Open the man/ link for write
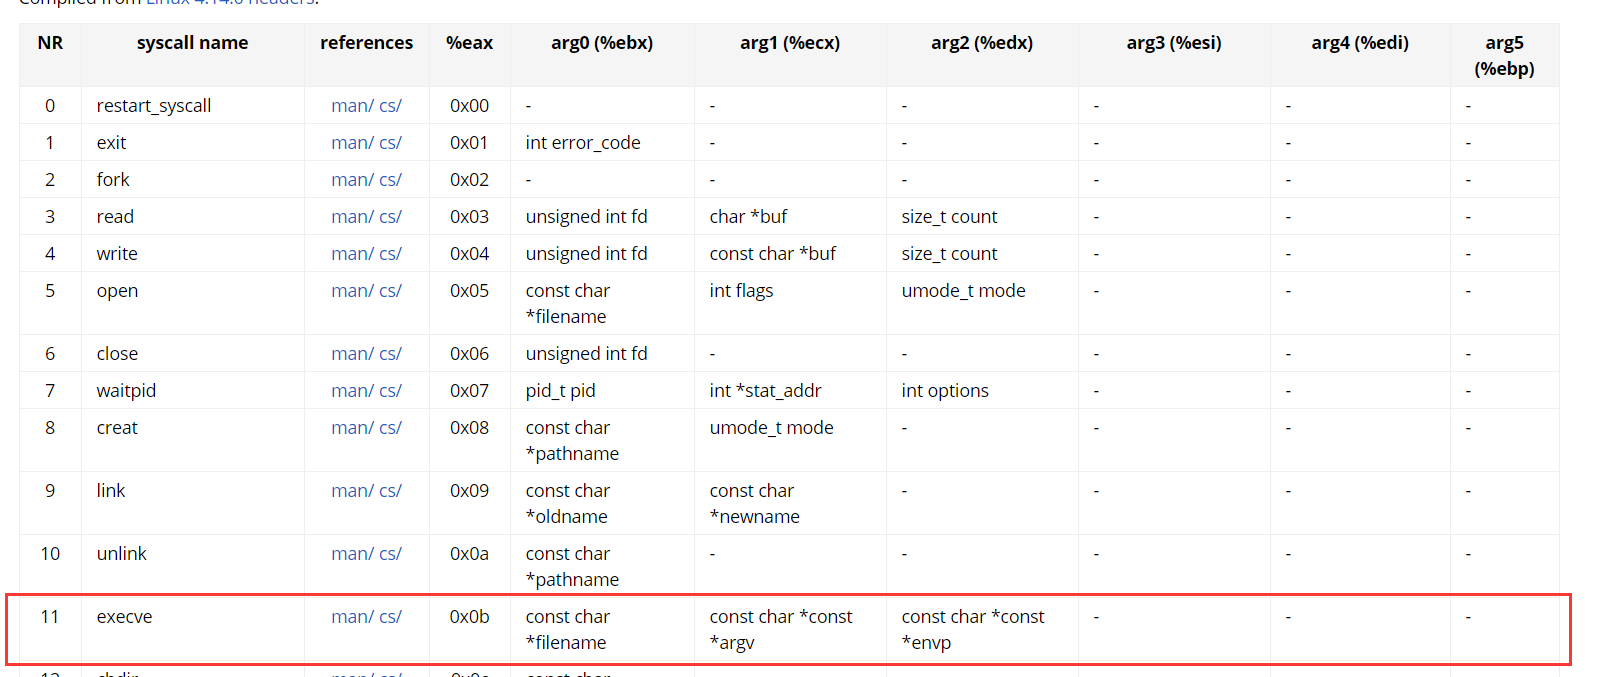1607x677 pixels. [x=352, y=254]
